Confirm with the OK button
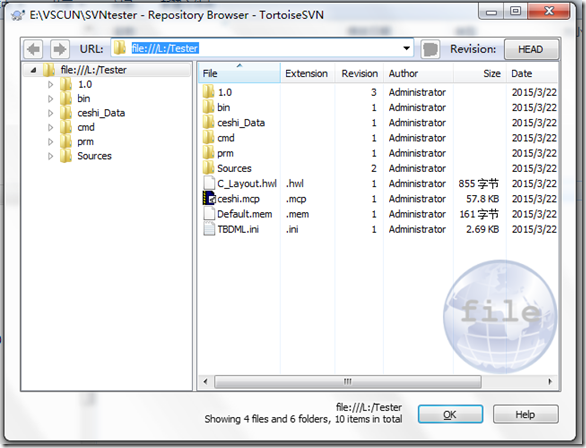The image size is (586, 448). pos(450,414)
